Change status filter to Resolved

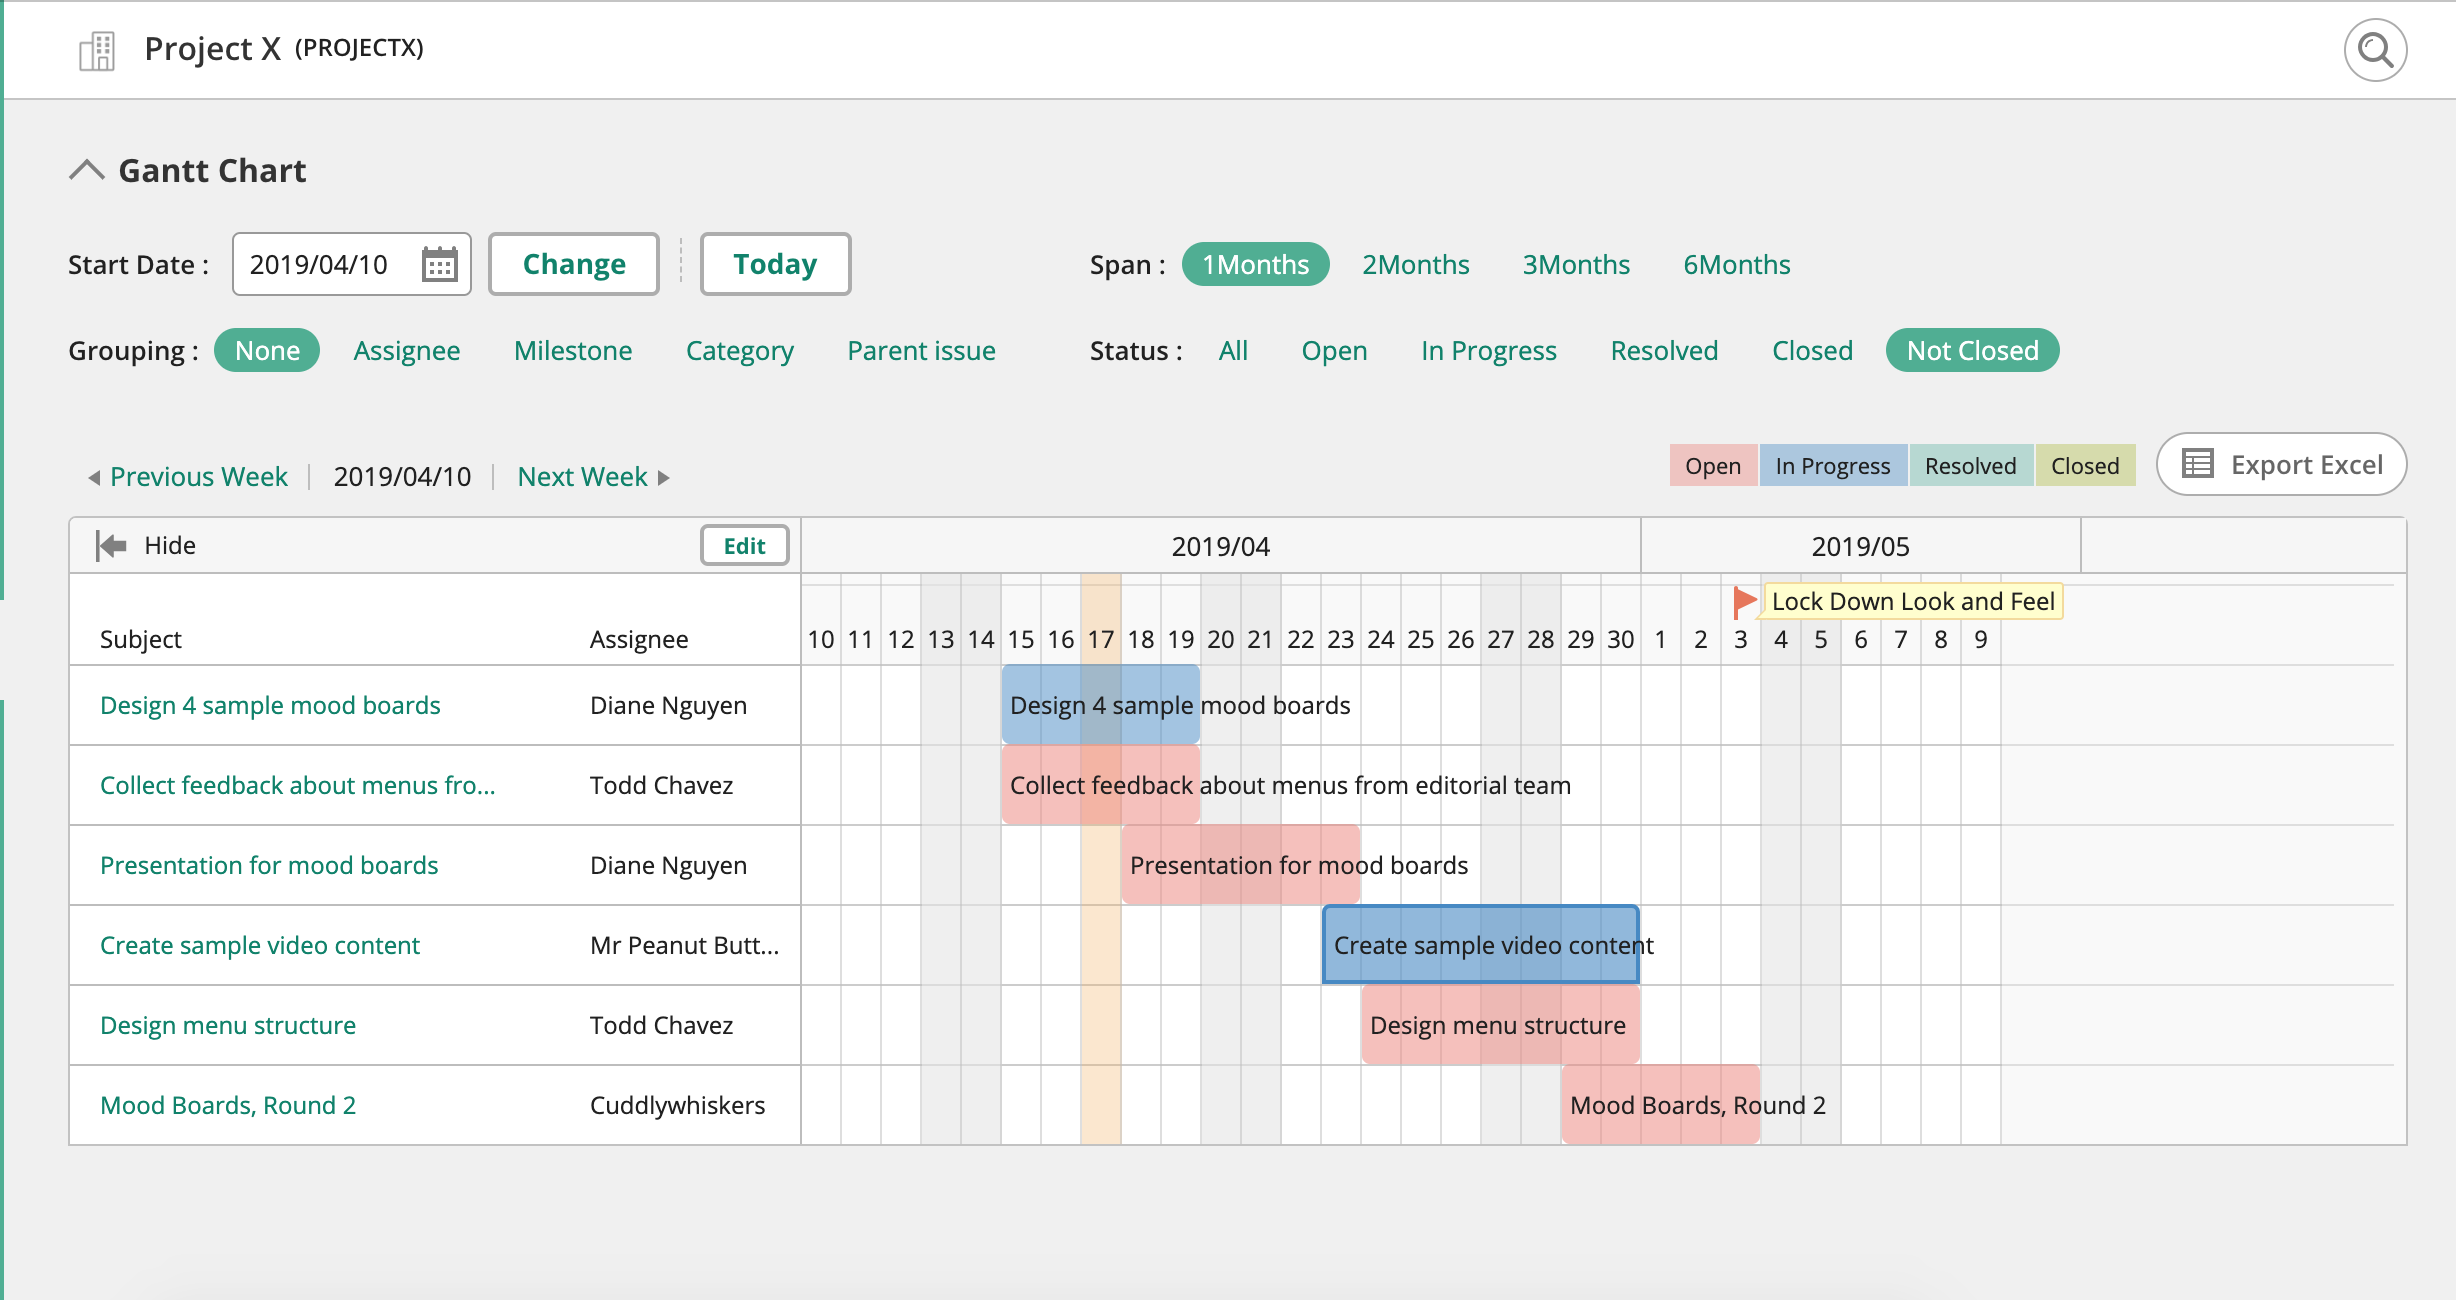pos(1663,350)
